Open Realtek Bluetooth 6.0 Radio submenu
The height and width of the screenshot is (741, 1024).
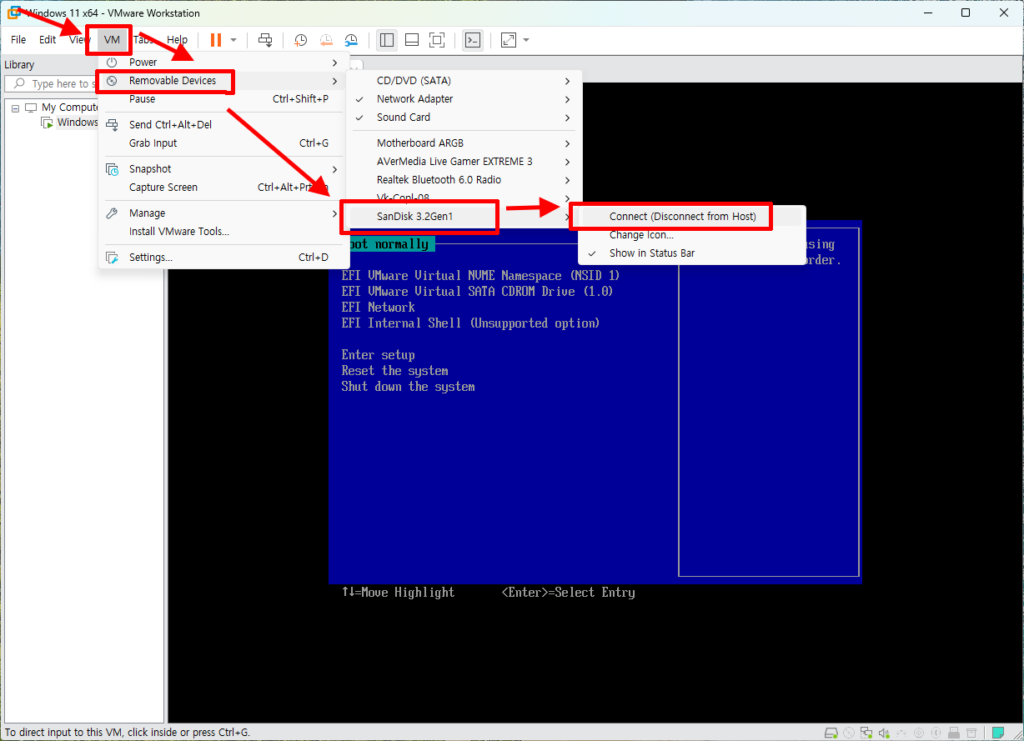[464, 180]
